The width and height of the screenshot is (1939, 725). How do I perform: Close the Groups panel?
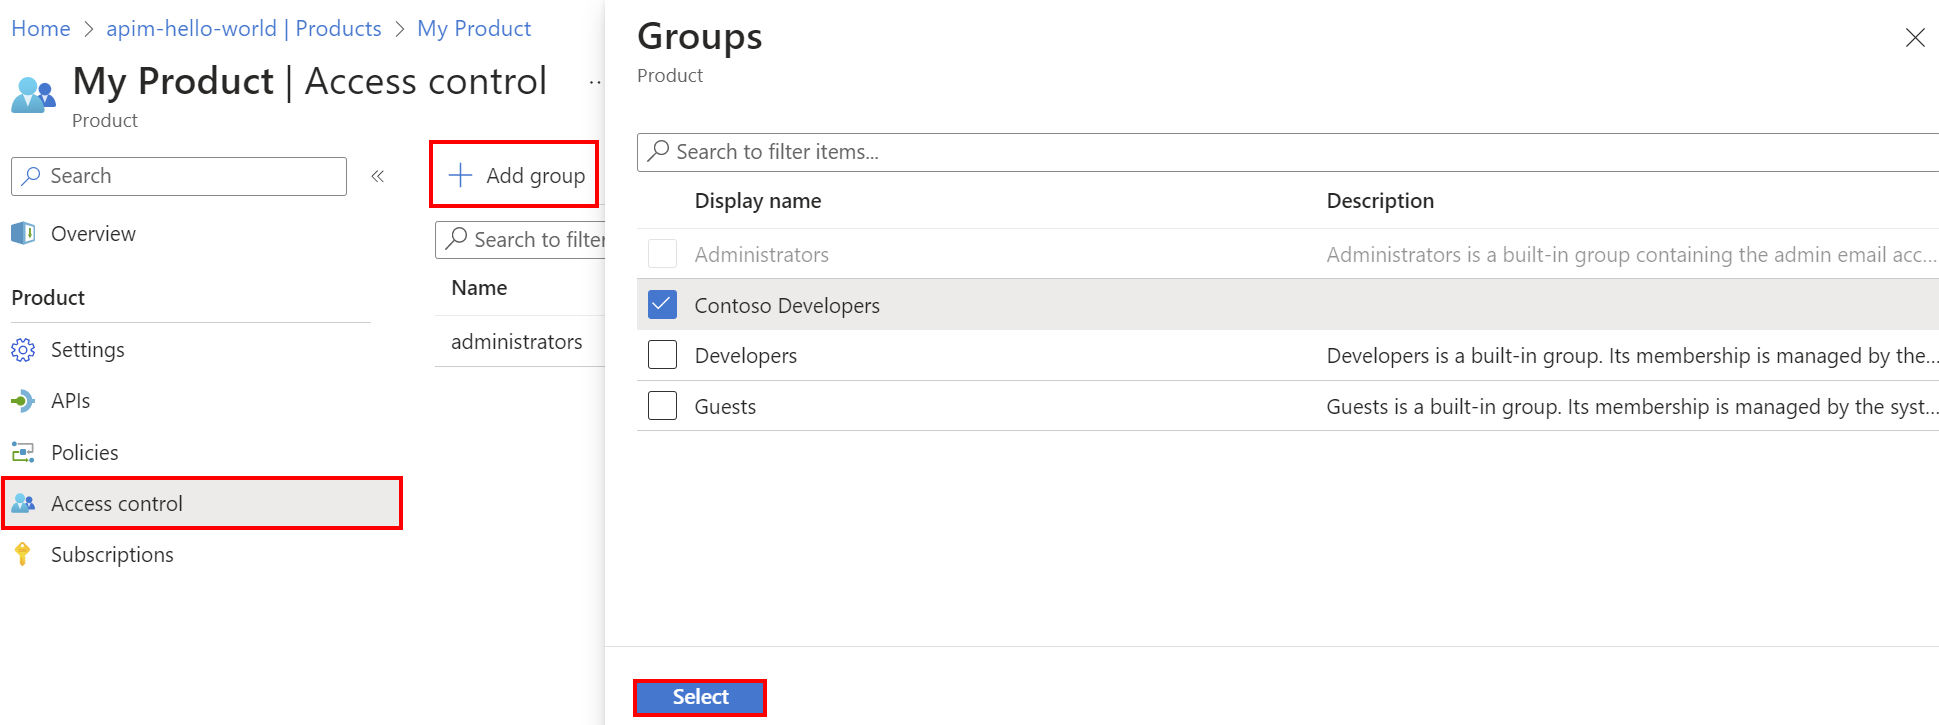(1914, 38)
